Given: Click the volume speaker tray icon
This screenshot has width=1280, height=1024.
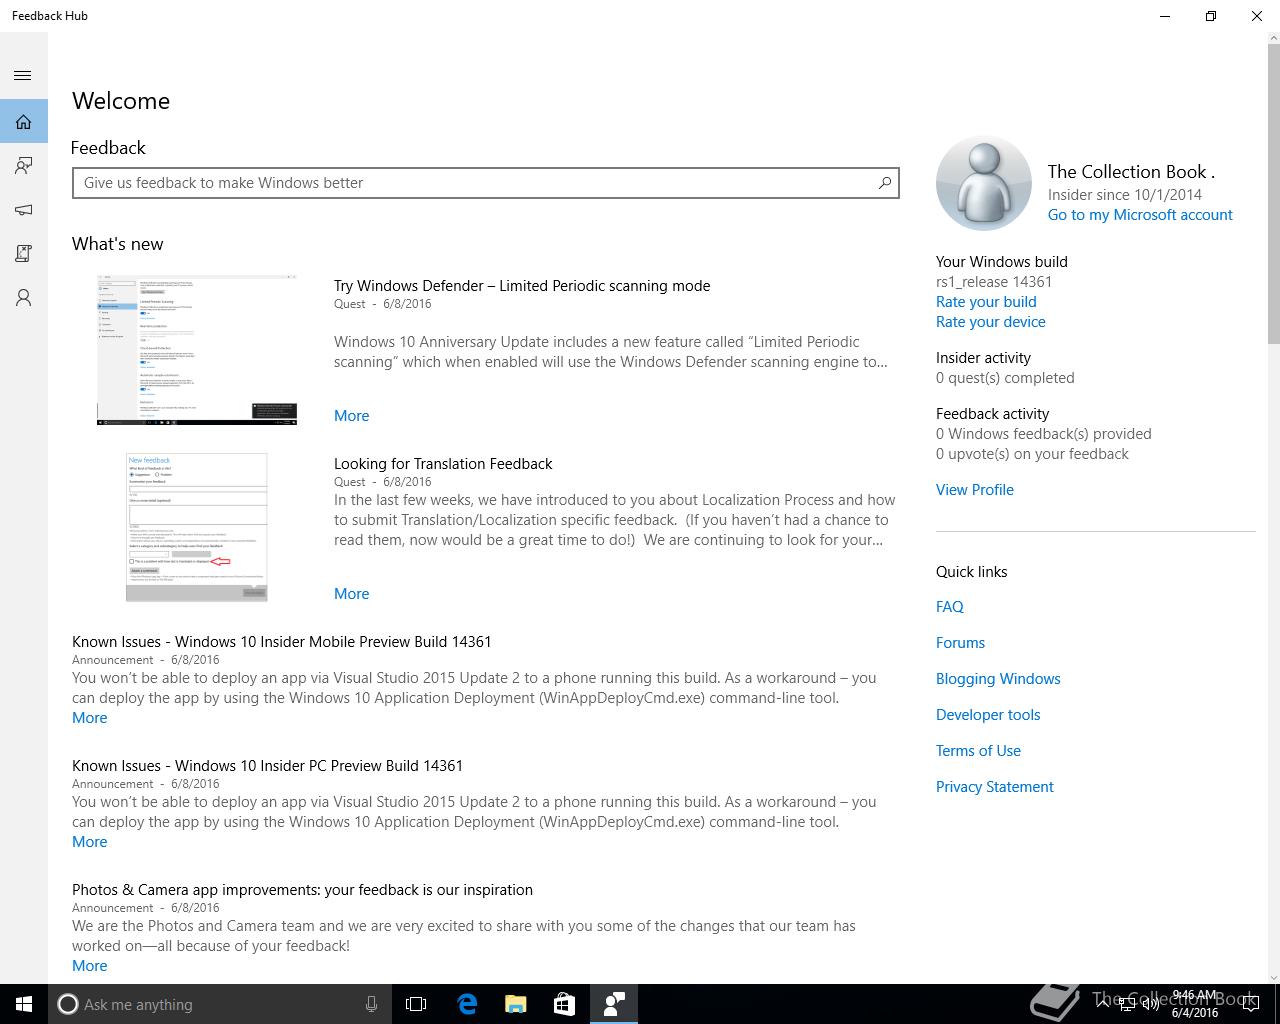Looking at the screenshot, I should pyautogui.click(x=1150, y=1004).
